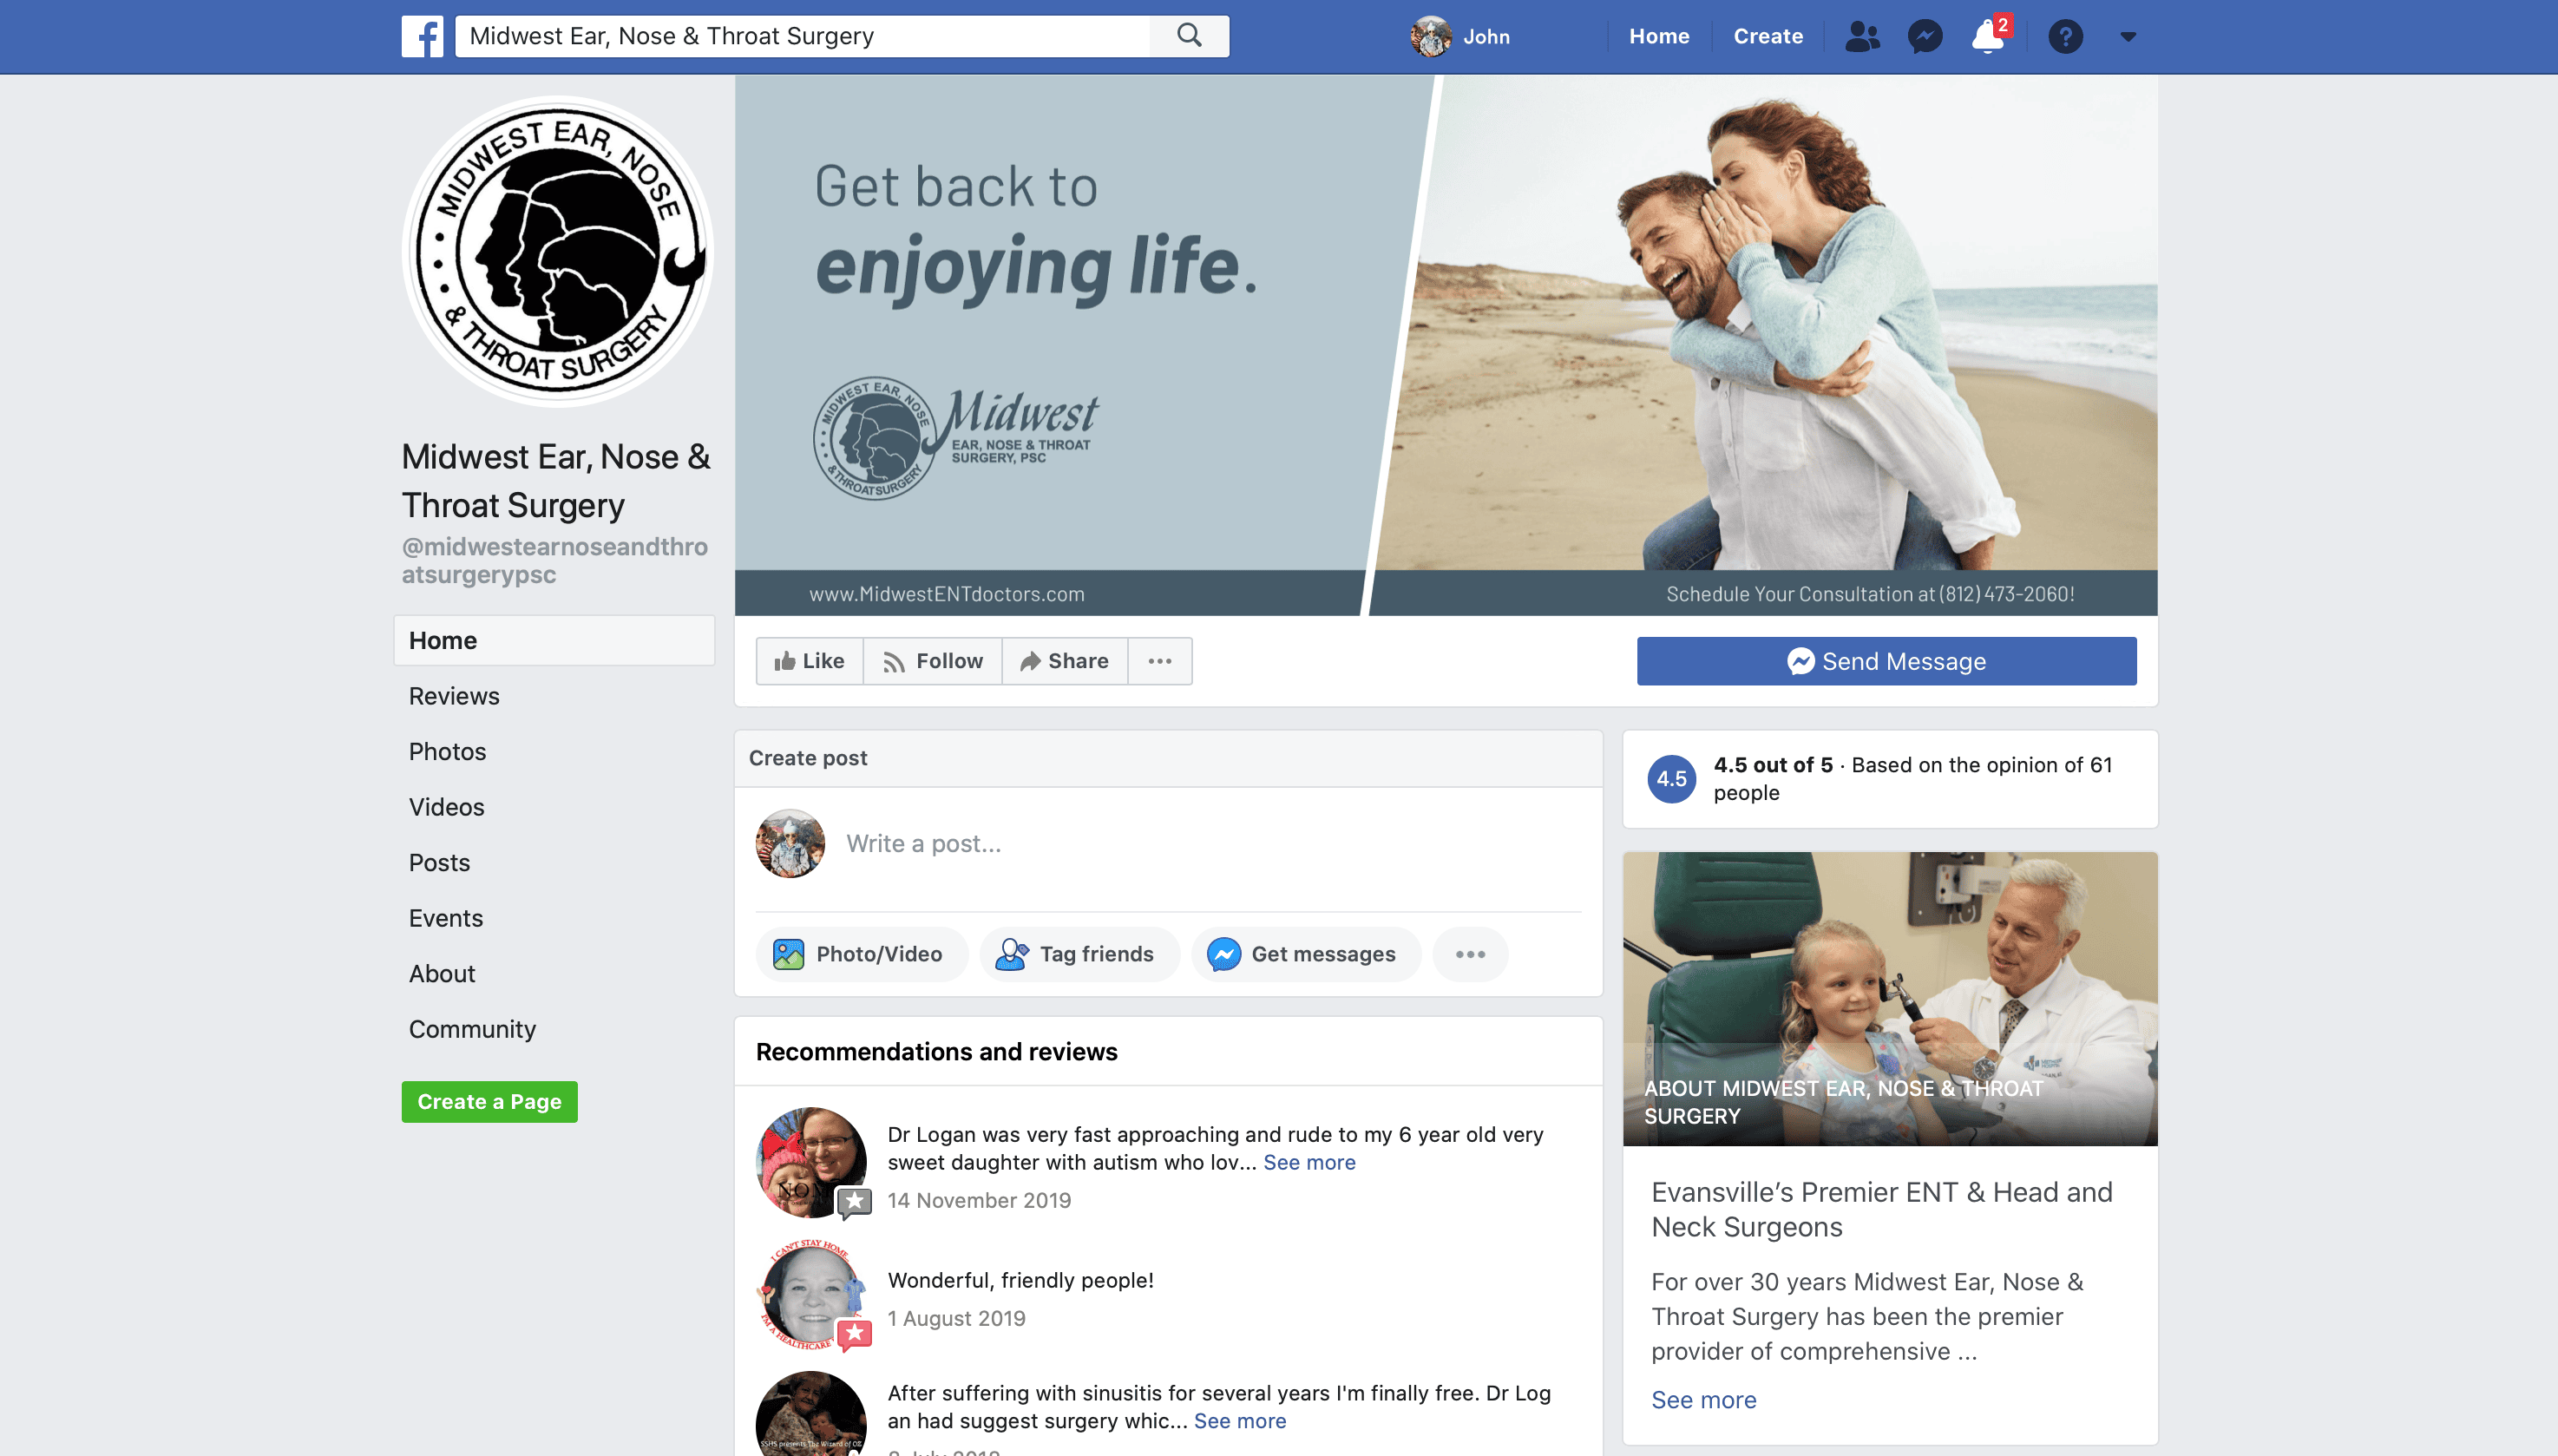Click the Facebook logo icon

[422, 37]
